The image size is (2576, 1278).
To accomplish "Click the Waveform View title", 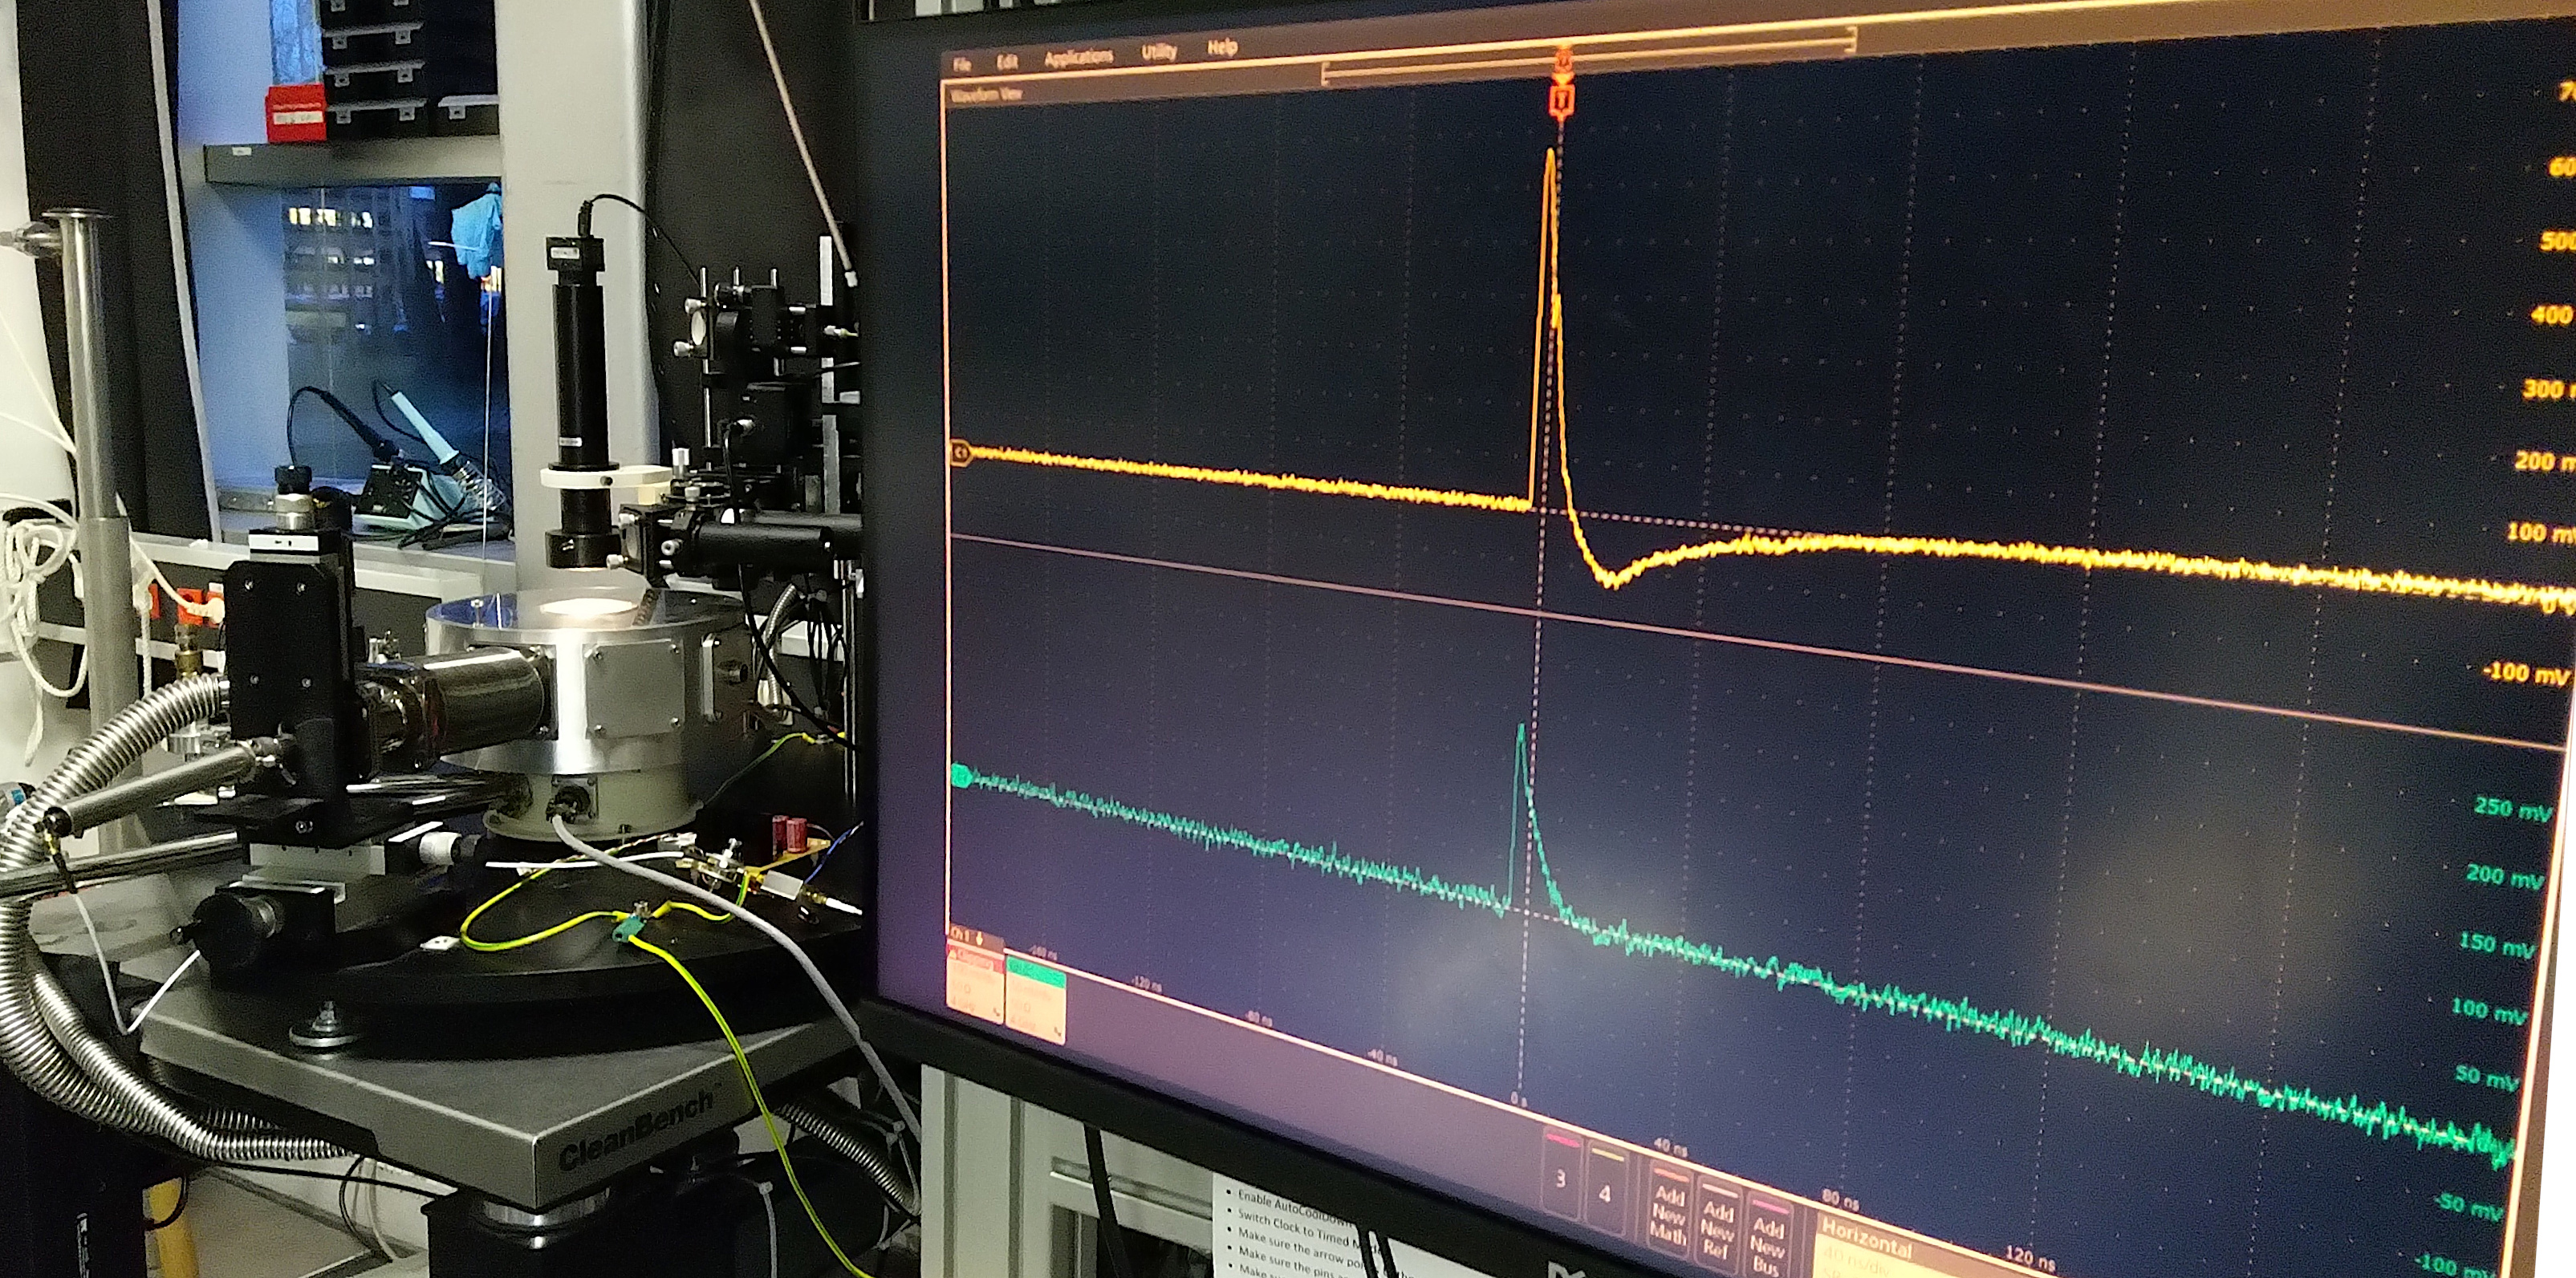I will (986, 94).
